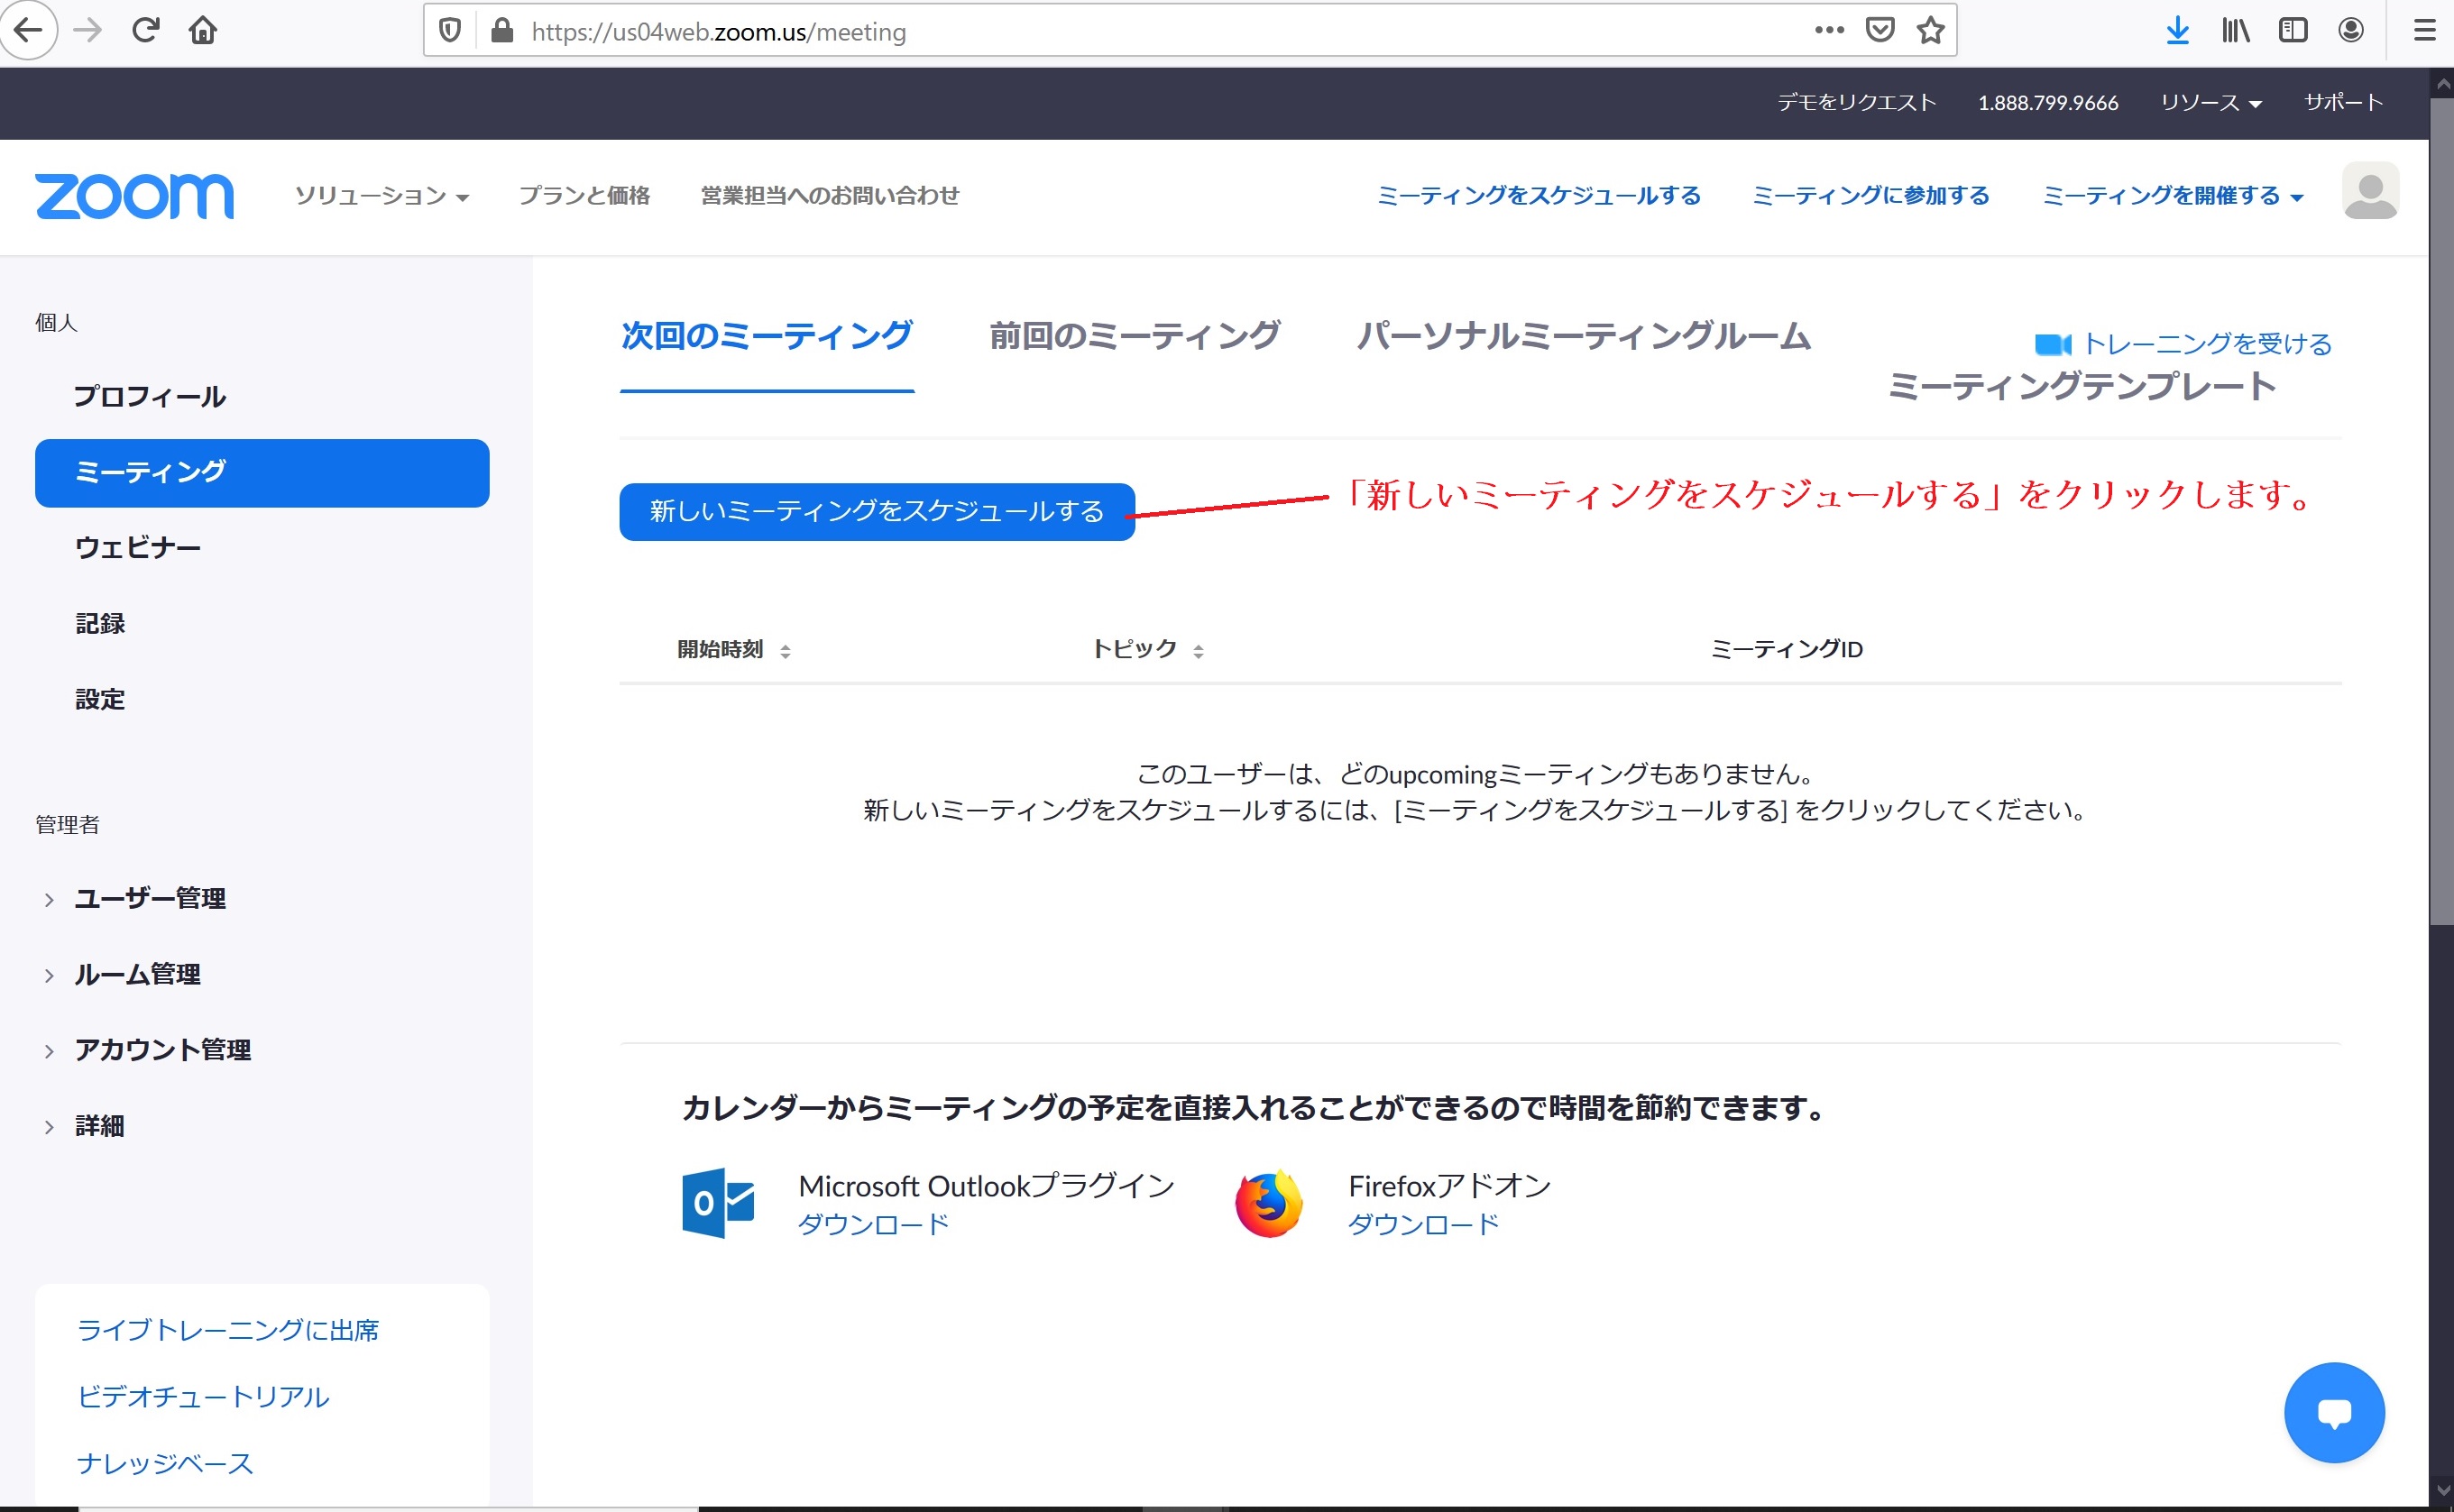
Task: Download the Firefoxアドオン
Action: (1423, 1225)
